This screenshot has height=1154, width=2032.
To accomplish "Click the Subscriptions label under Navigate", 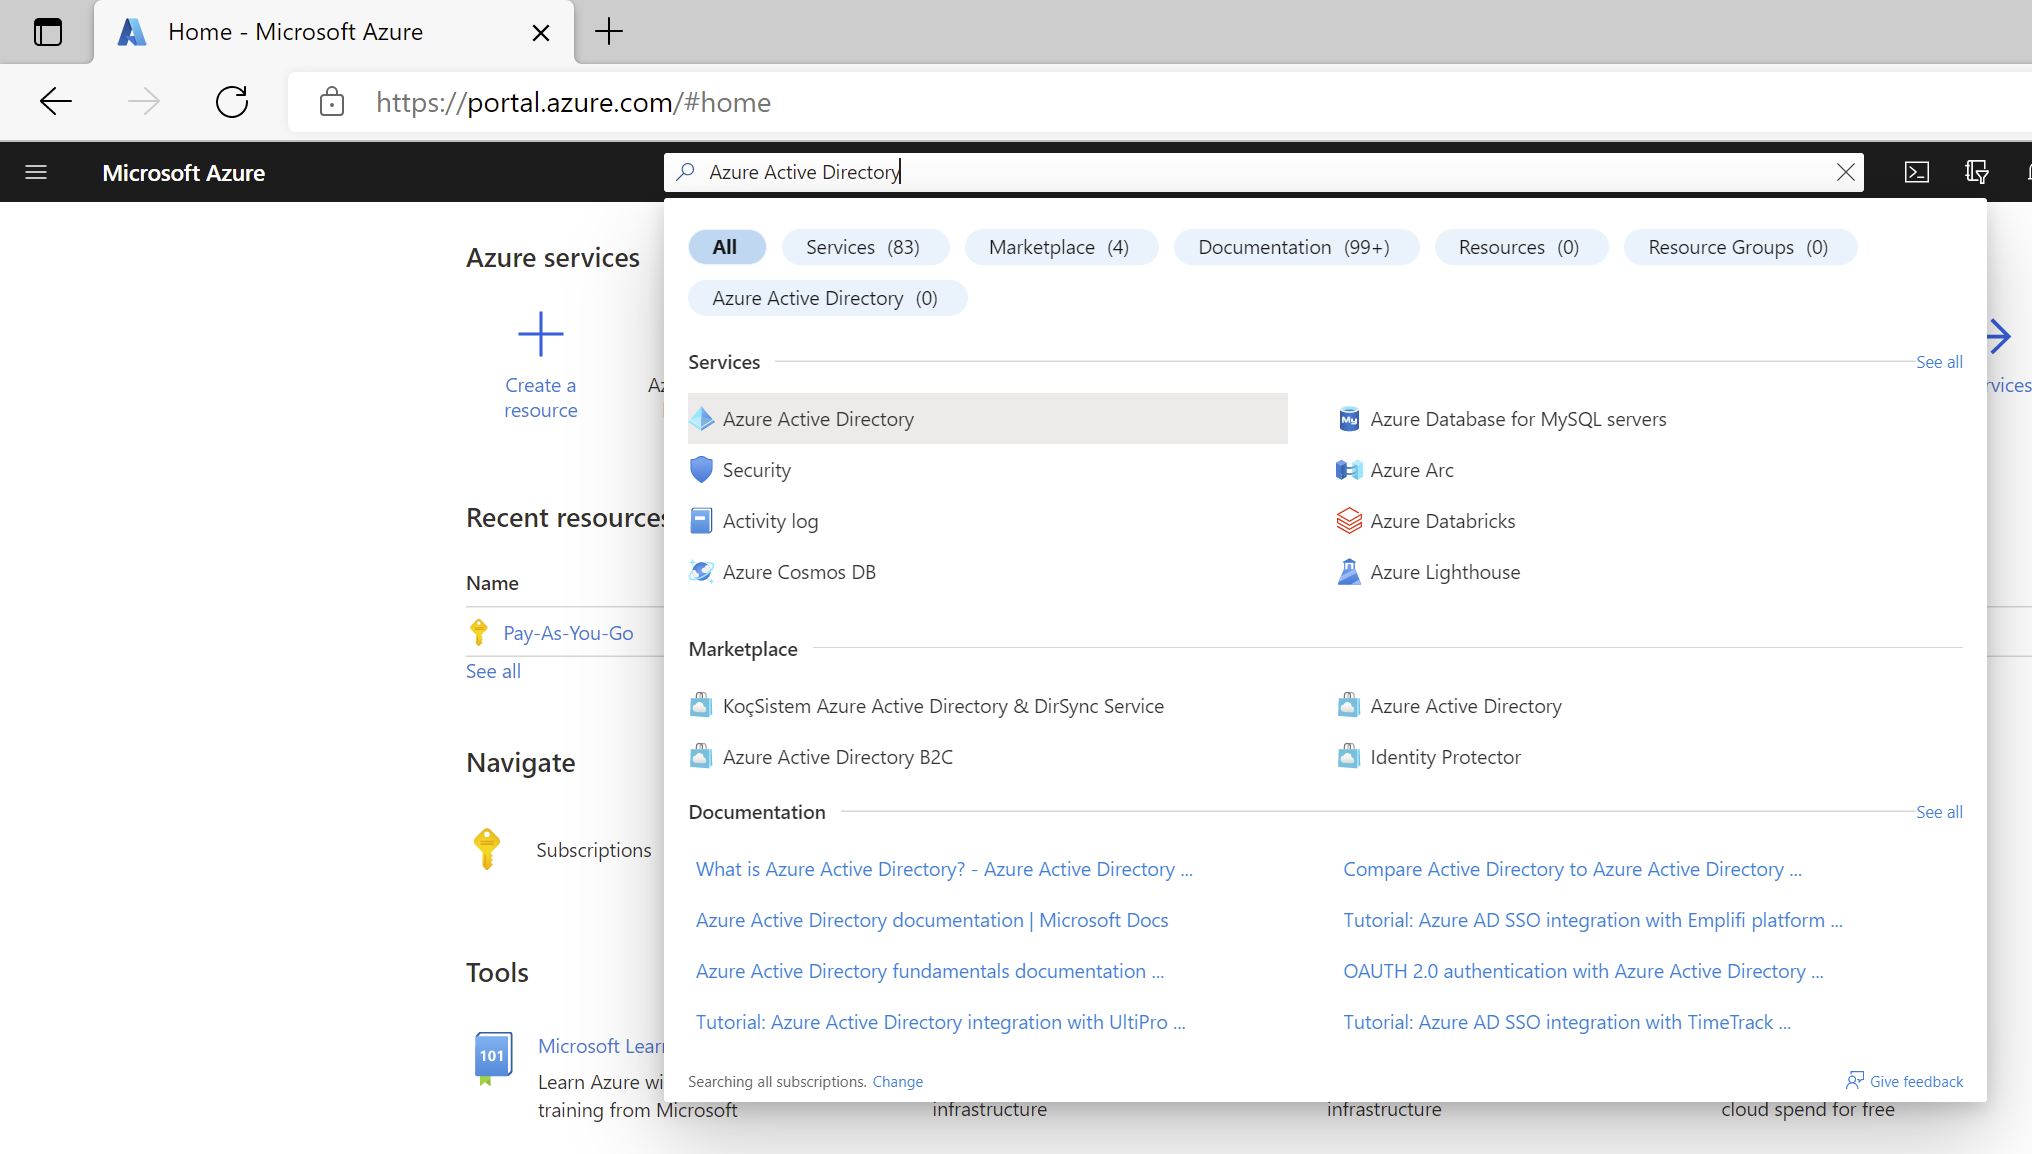I will 594,850.
